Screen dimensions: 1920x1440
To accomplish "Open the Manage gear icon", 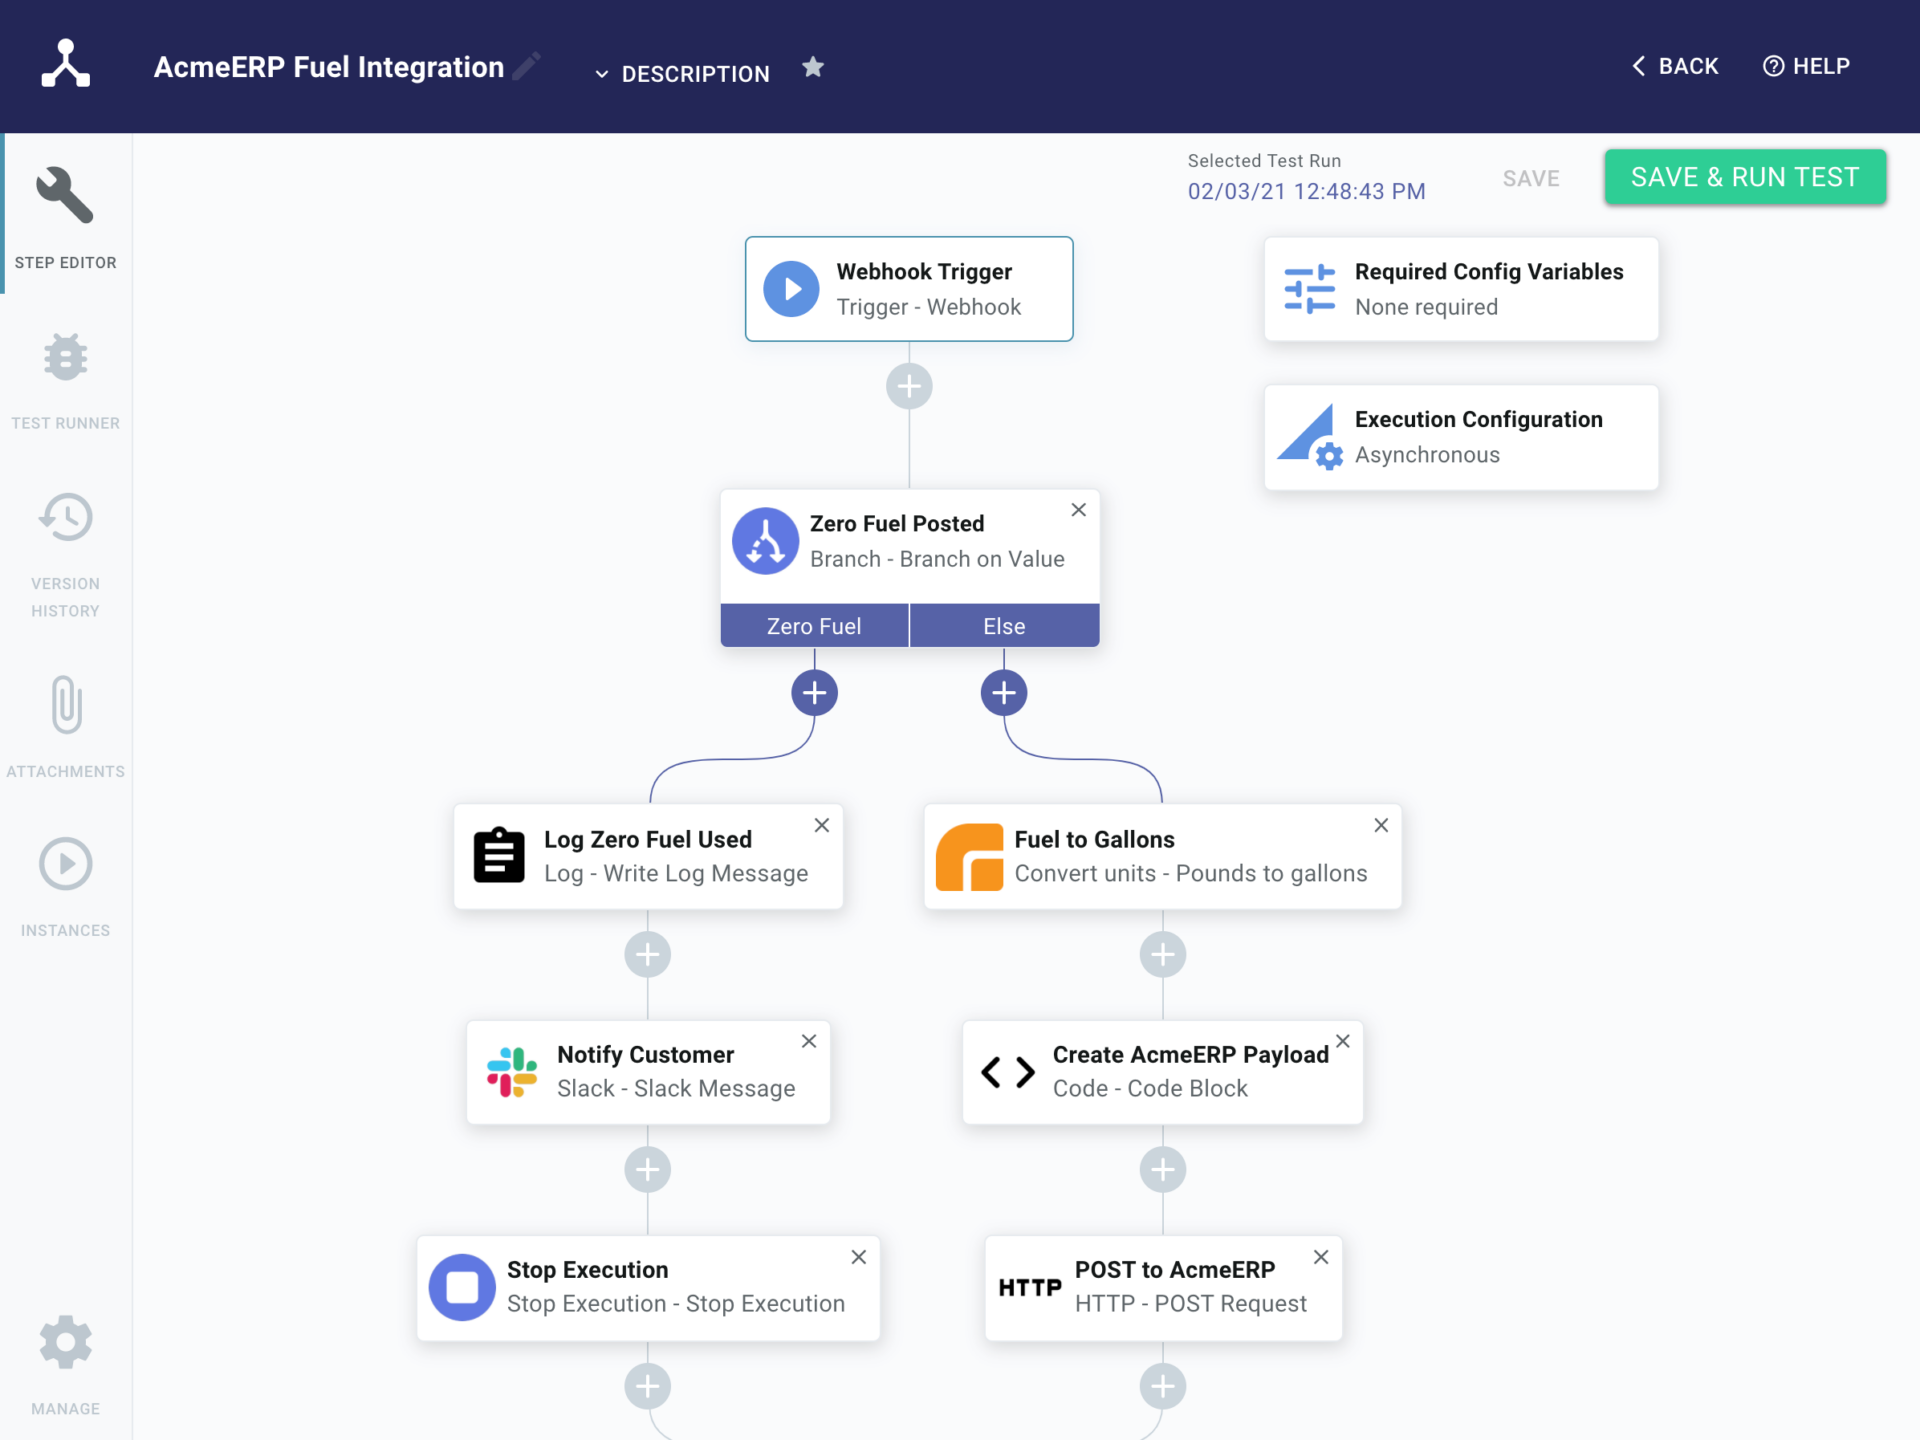I will click(x=65, y=1342).
